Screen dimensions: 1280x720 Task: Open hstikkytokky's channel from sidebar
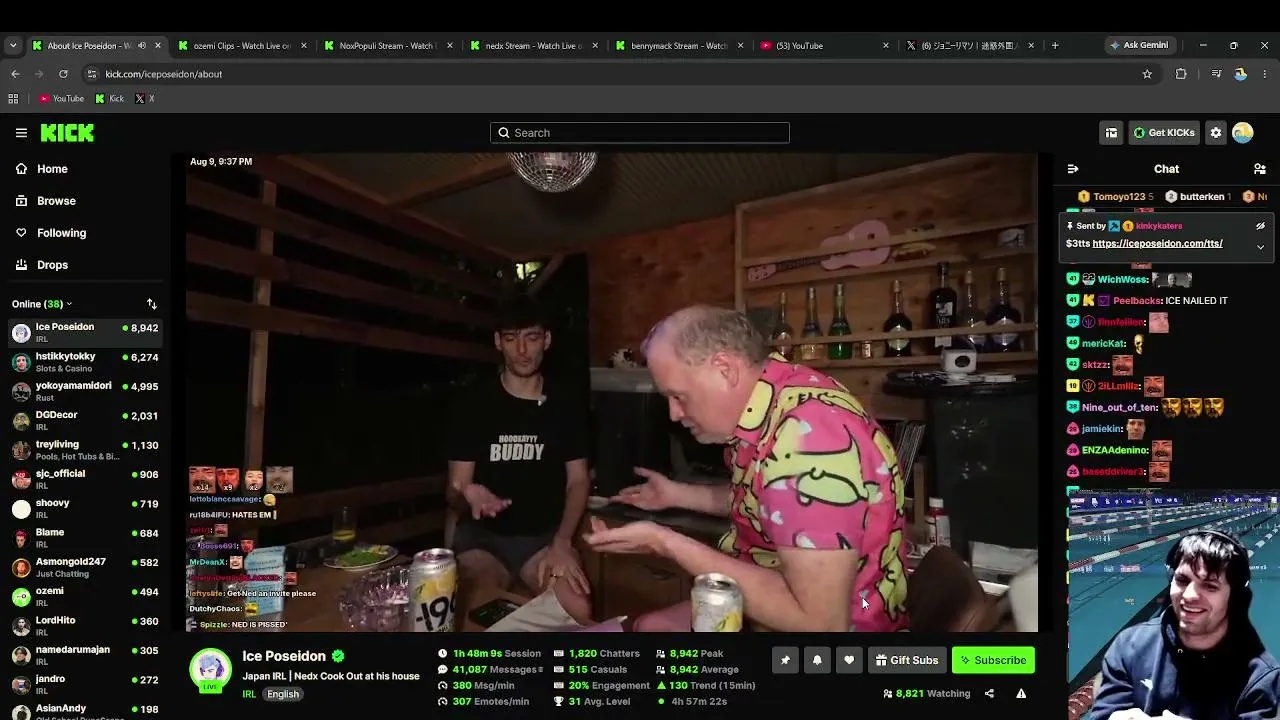pyautogui.click(x=84, y=362)
